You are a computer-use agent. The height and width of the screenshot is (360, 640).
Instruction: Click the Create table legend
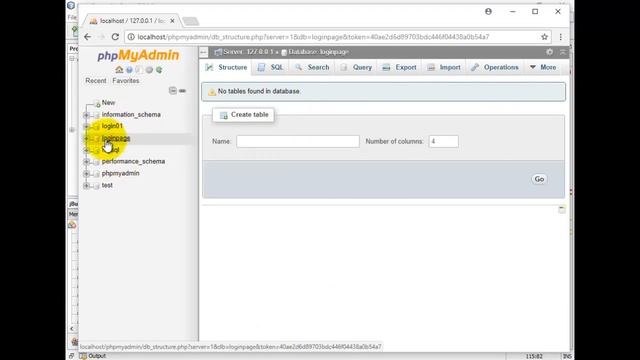pos(243,115)
